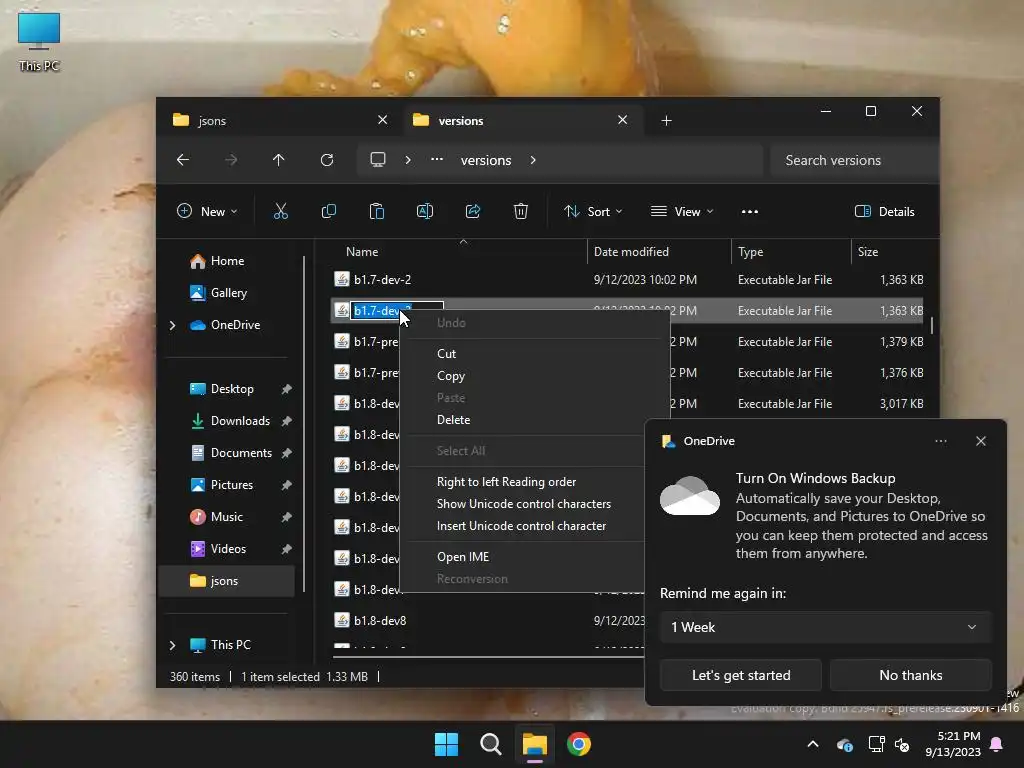
Task: Select the b1.8-dev8 file row
Action: (x=488, y=620)
